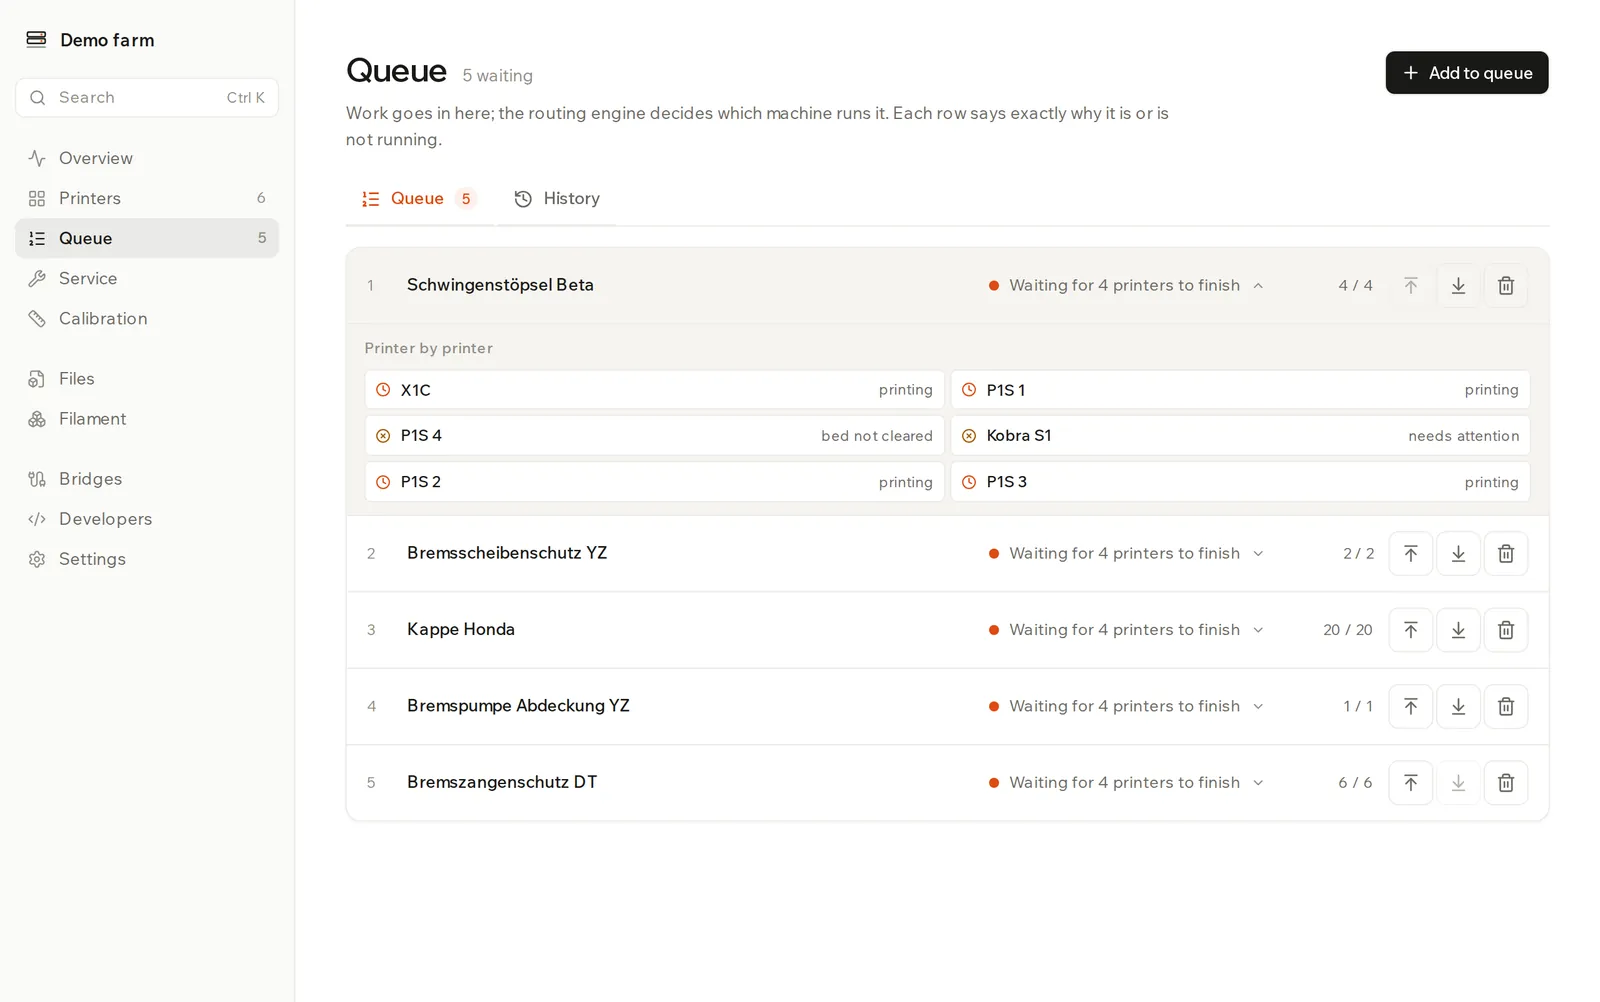Viewport: 1600px width, 1002px height.
Task: Open the Files page in sidebar
Action: (147, 378)
